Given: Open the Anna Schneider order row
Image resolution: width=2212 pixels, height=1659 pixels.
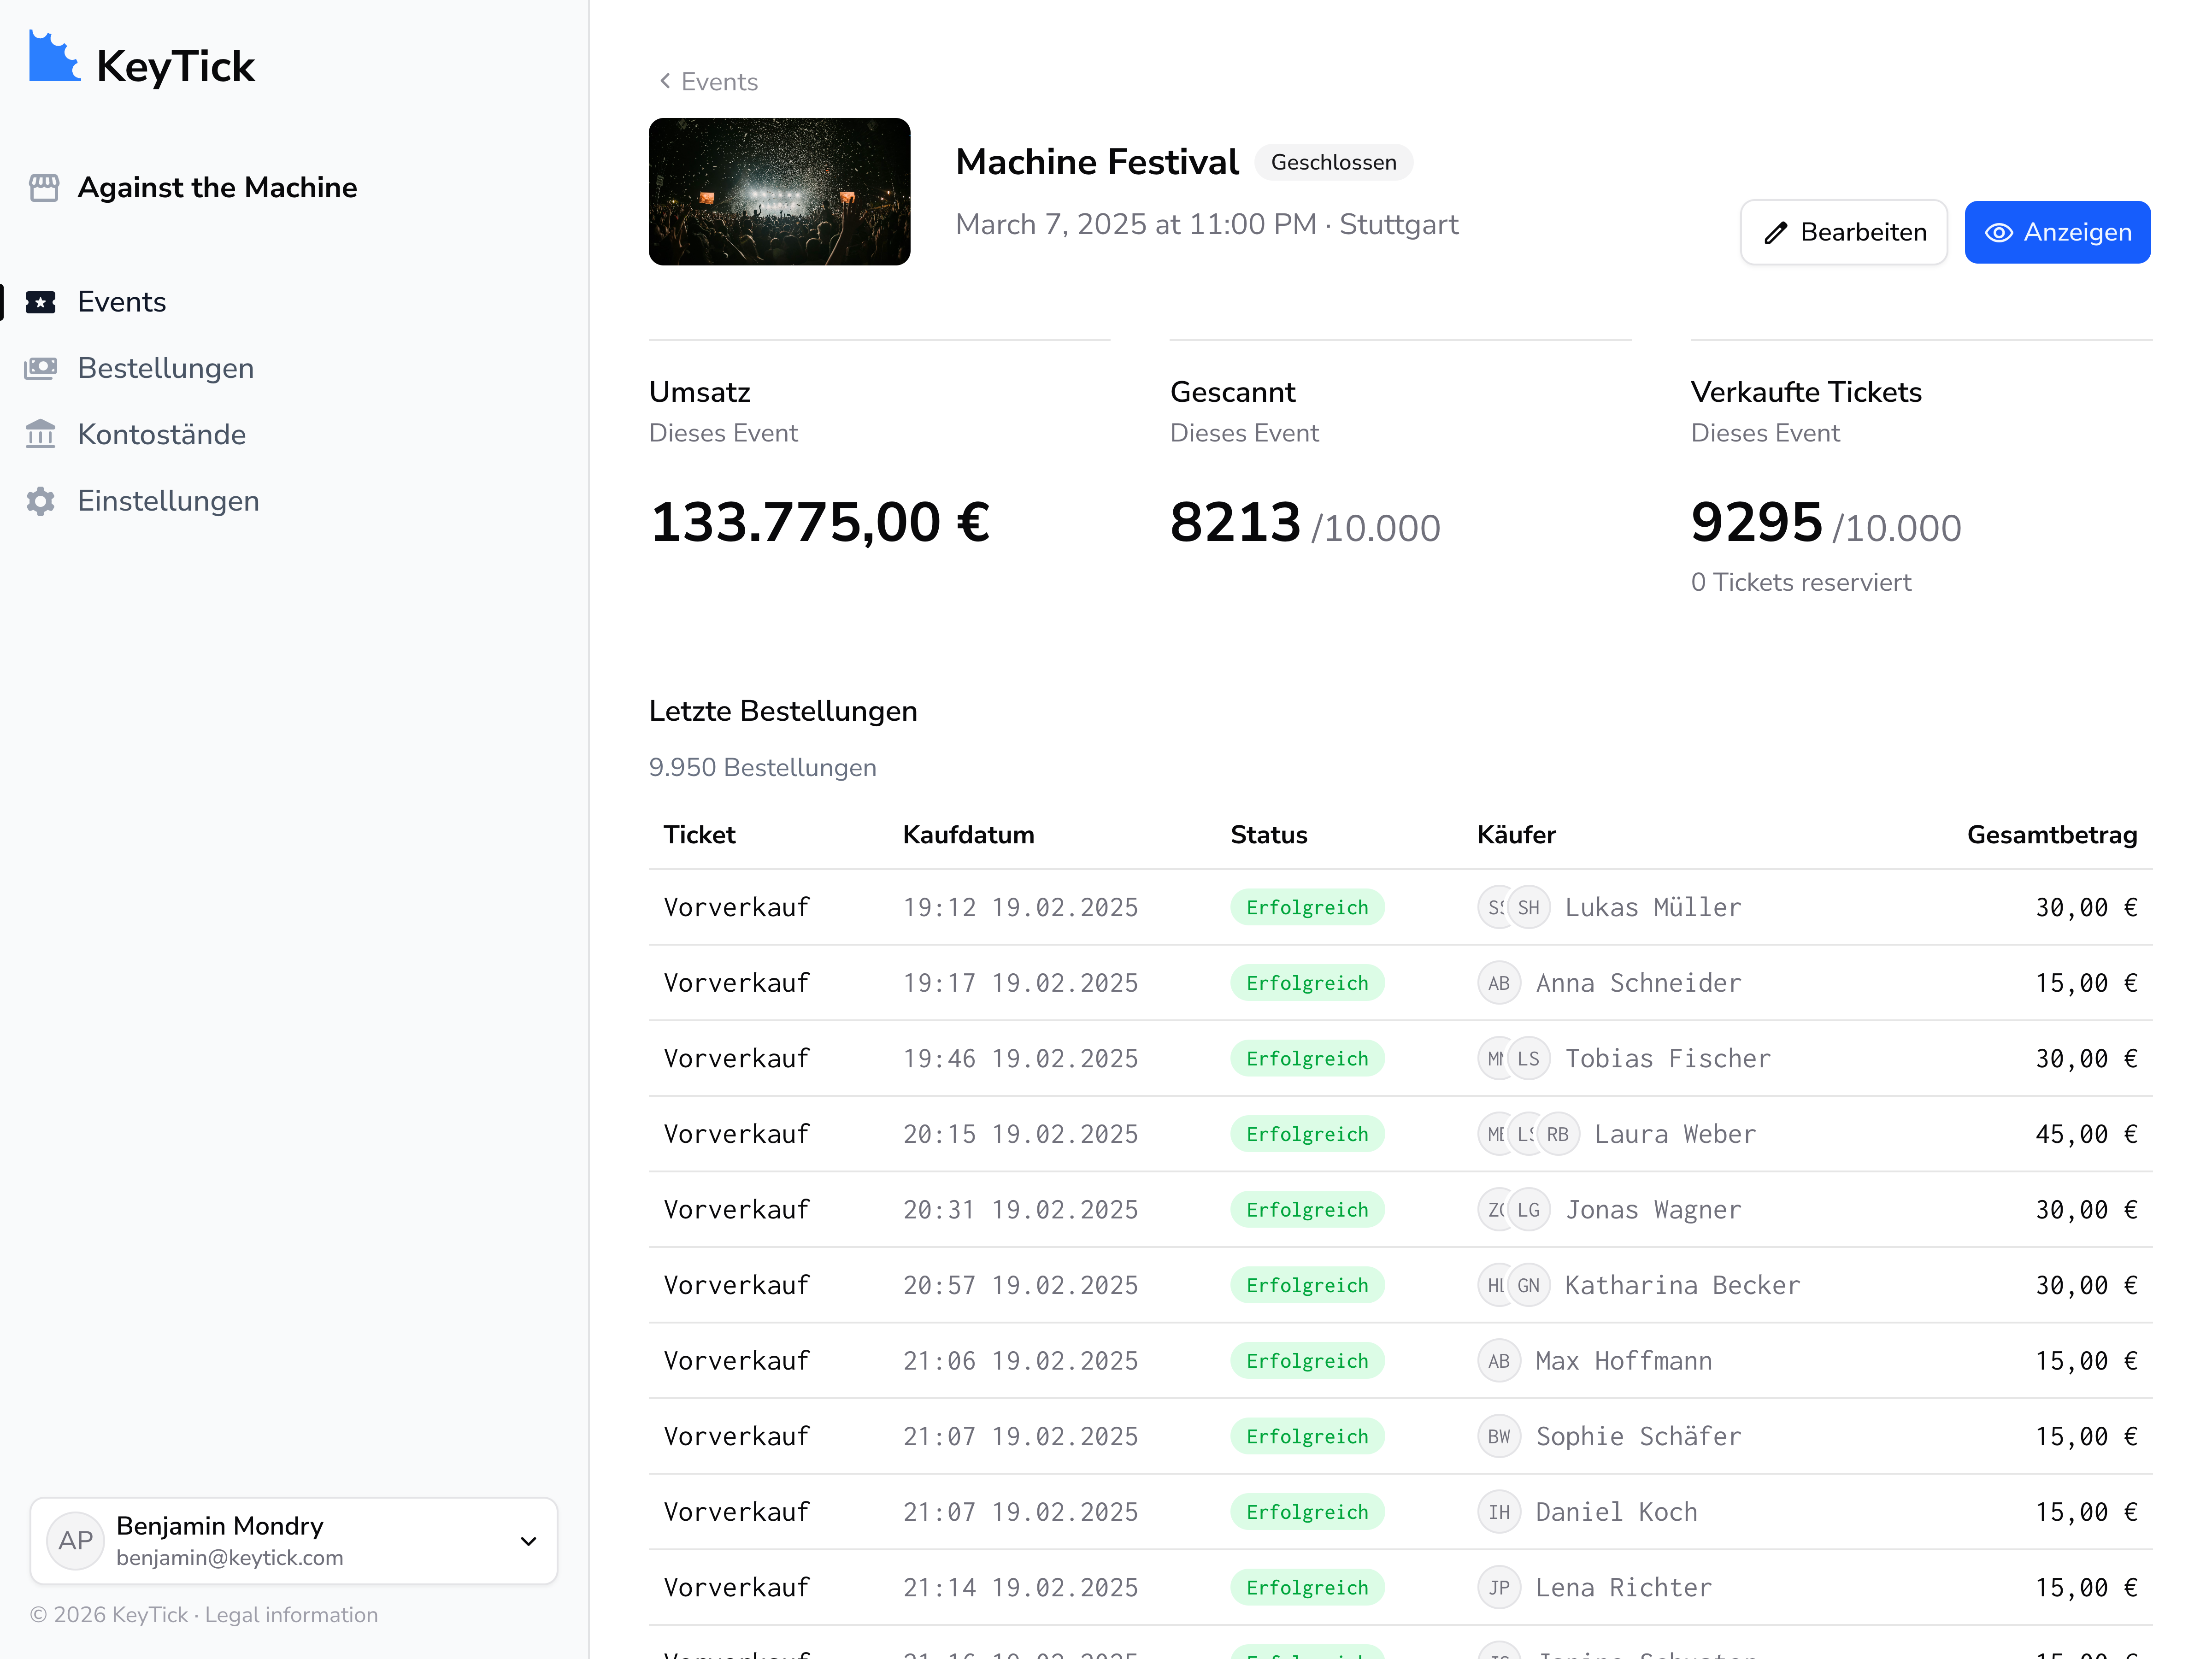Looking at the screenshot, I should [1400, 983].
